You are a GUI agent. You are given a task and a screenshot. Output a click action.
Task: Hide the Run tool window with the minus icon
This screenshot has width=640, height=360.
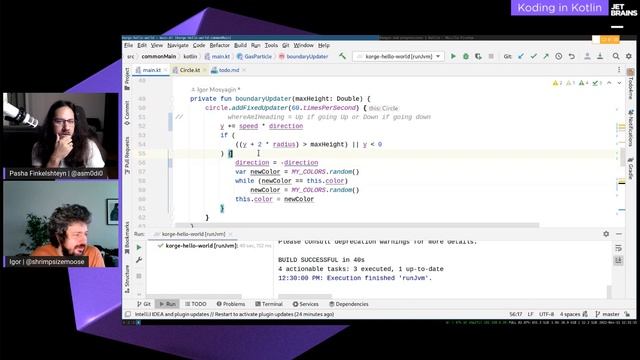pos(619,234)
